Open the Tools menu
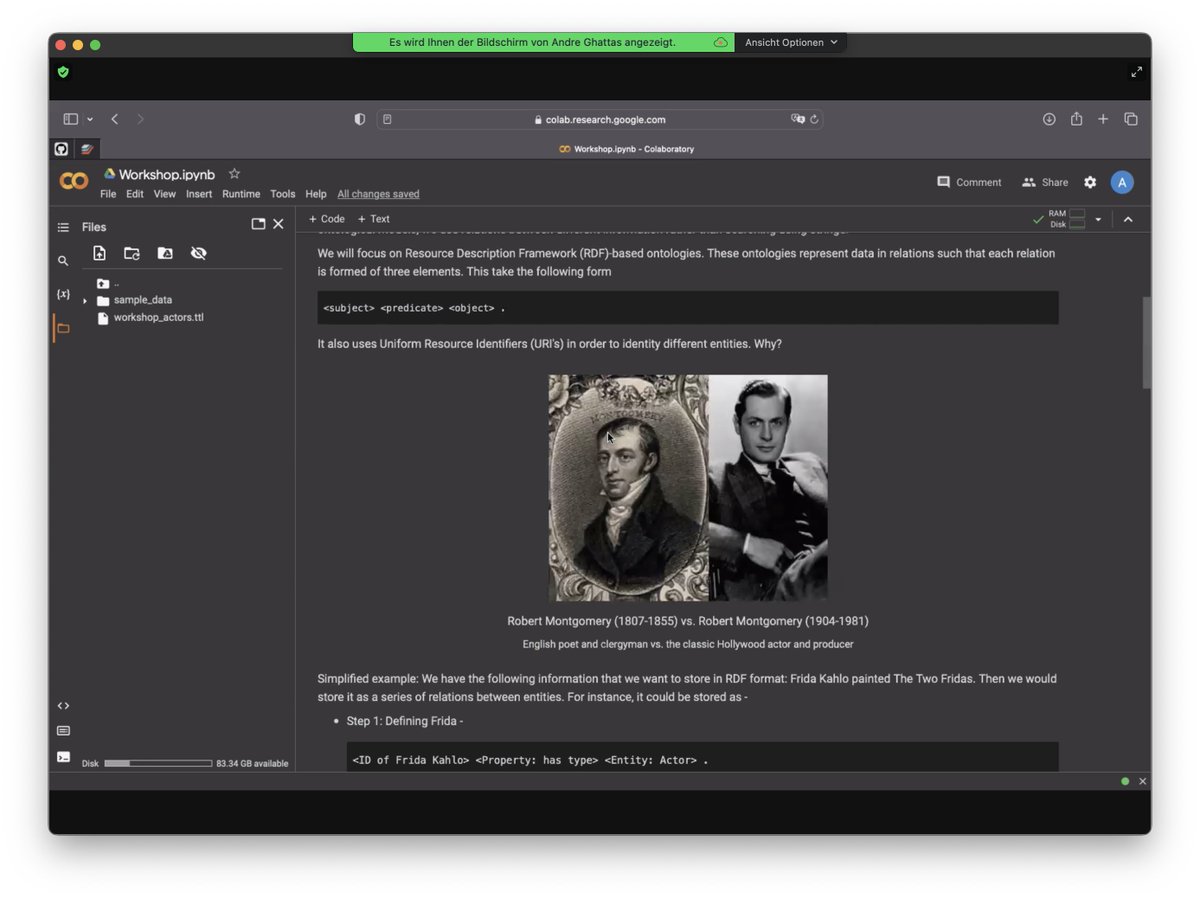Viewport: 1200px width, 899px height. (x=283, y=194)
